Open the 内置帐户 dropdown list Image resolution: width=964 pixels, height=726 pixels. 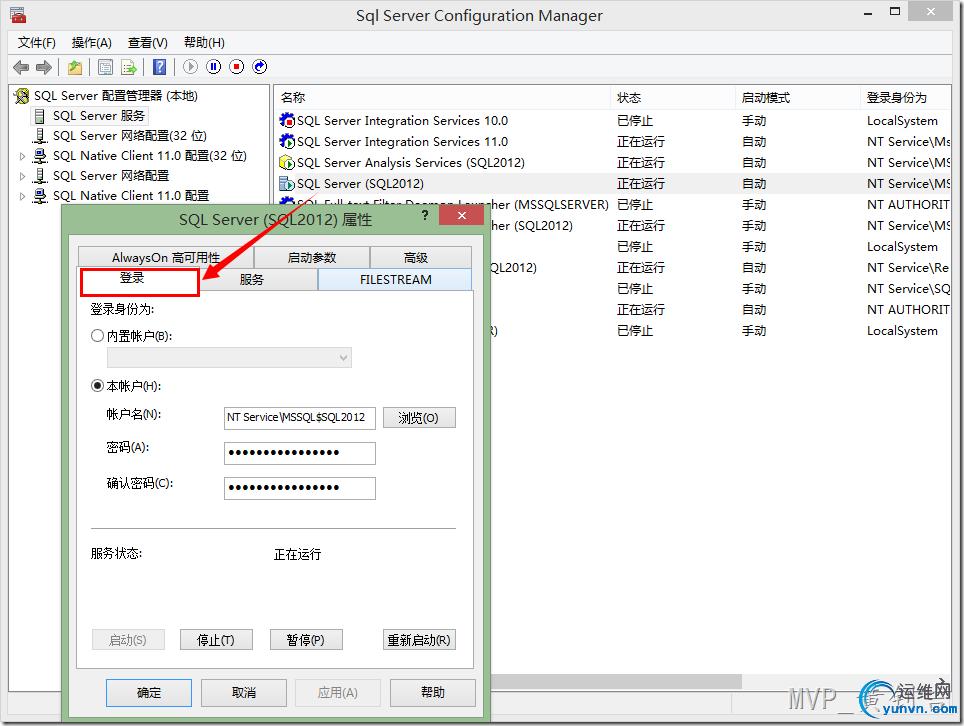pyautogui.click(x=229, y=357)
